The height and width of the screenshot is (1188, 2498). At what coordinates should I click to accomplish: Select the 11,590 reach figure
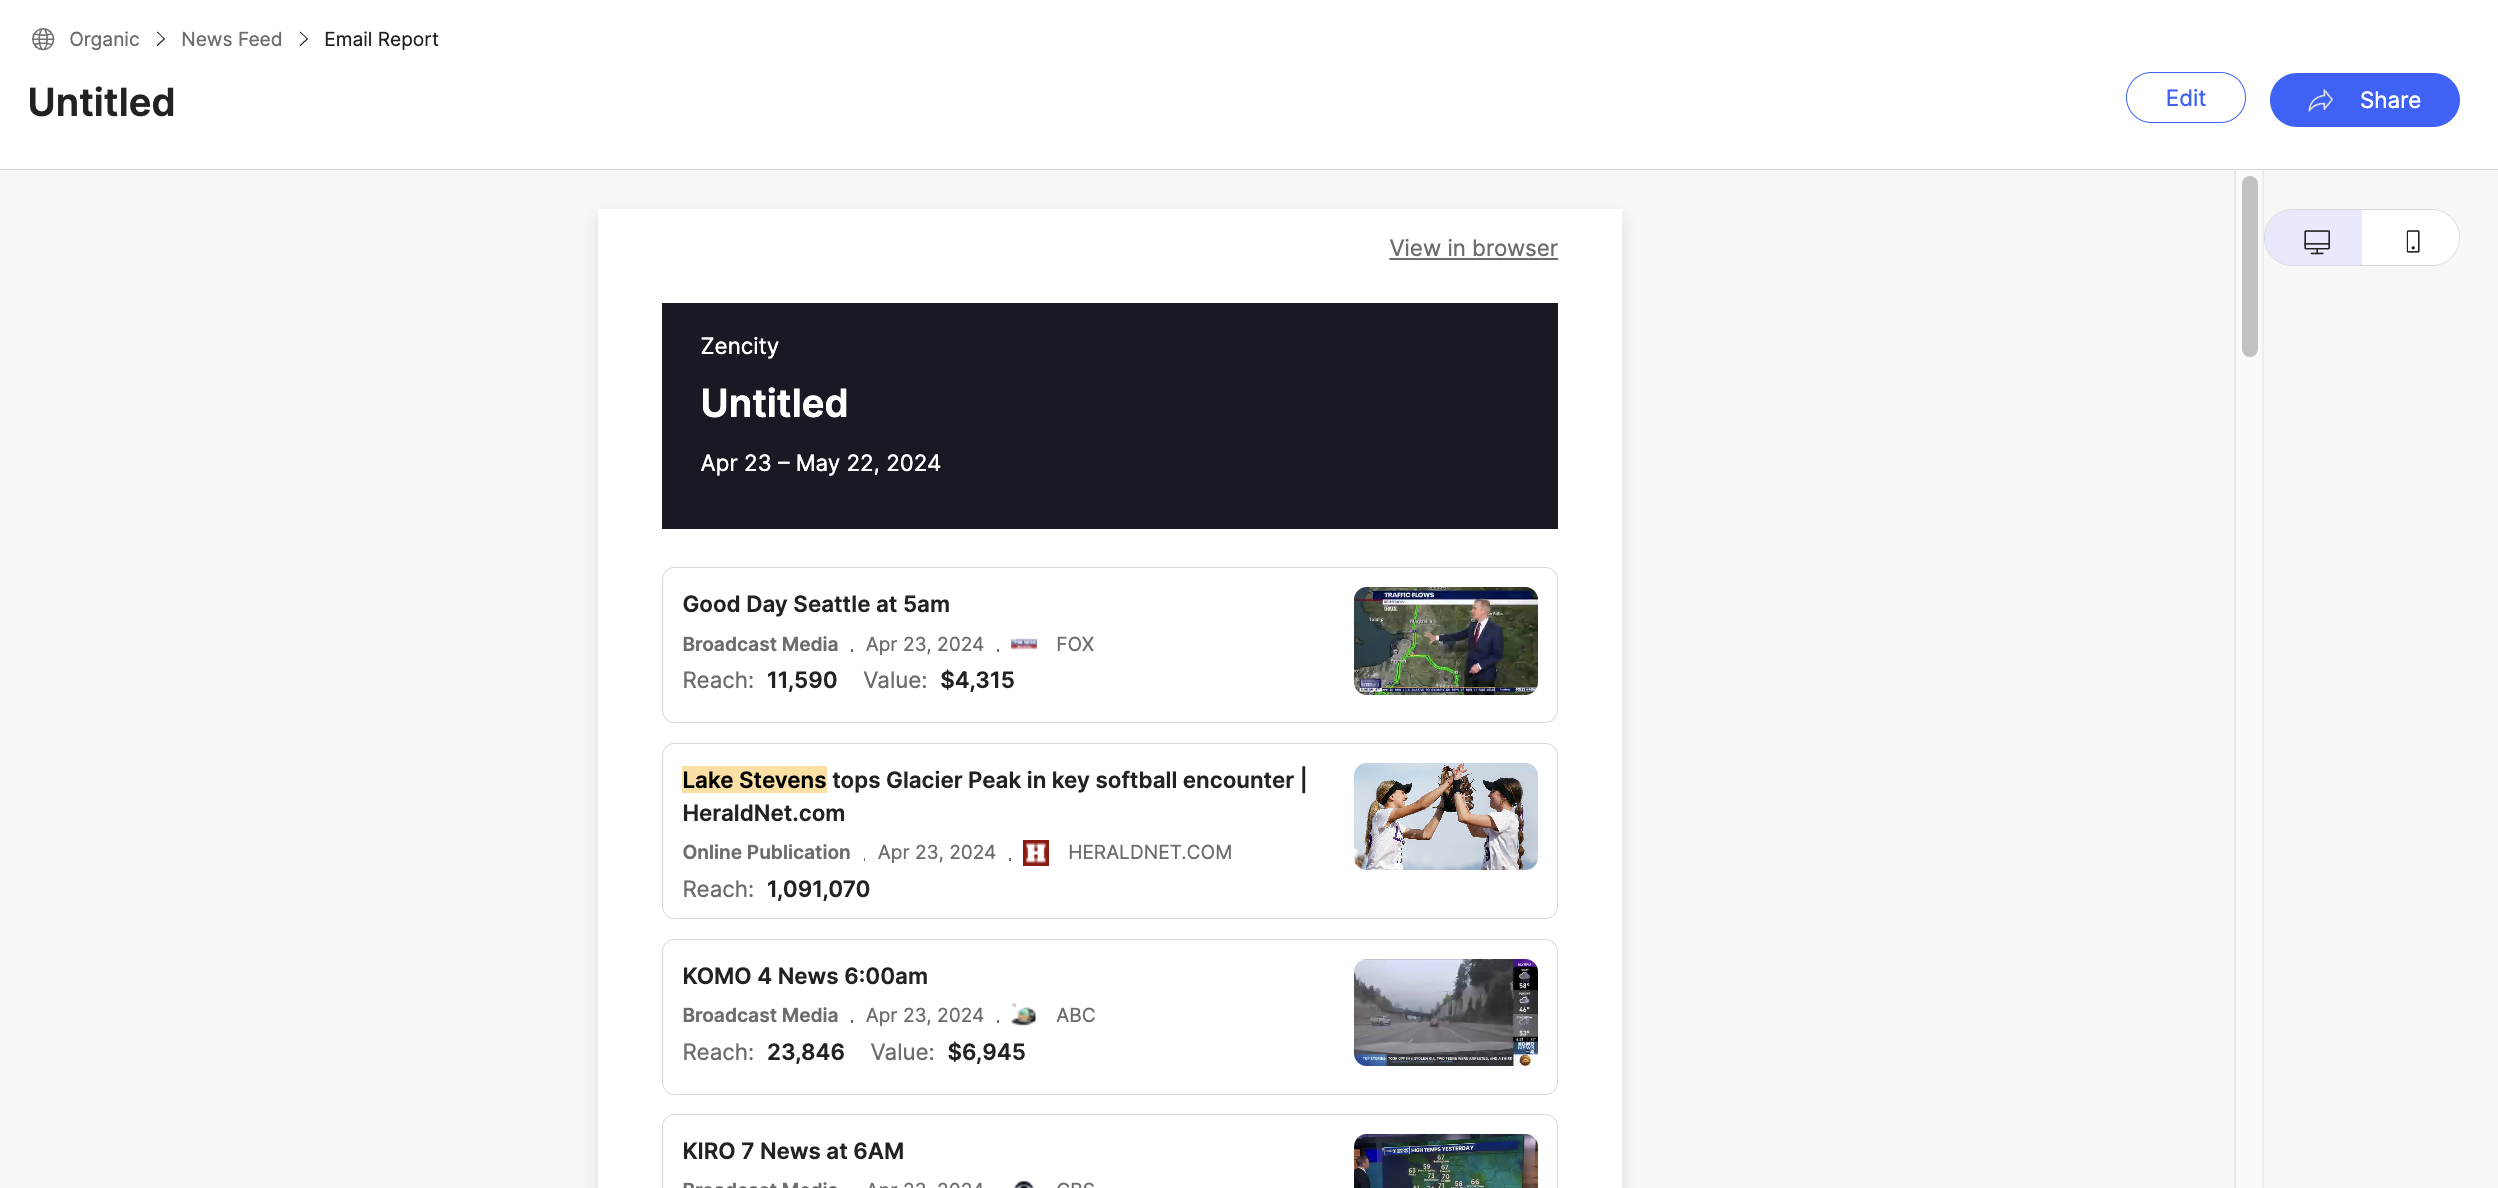[801, 680]
